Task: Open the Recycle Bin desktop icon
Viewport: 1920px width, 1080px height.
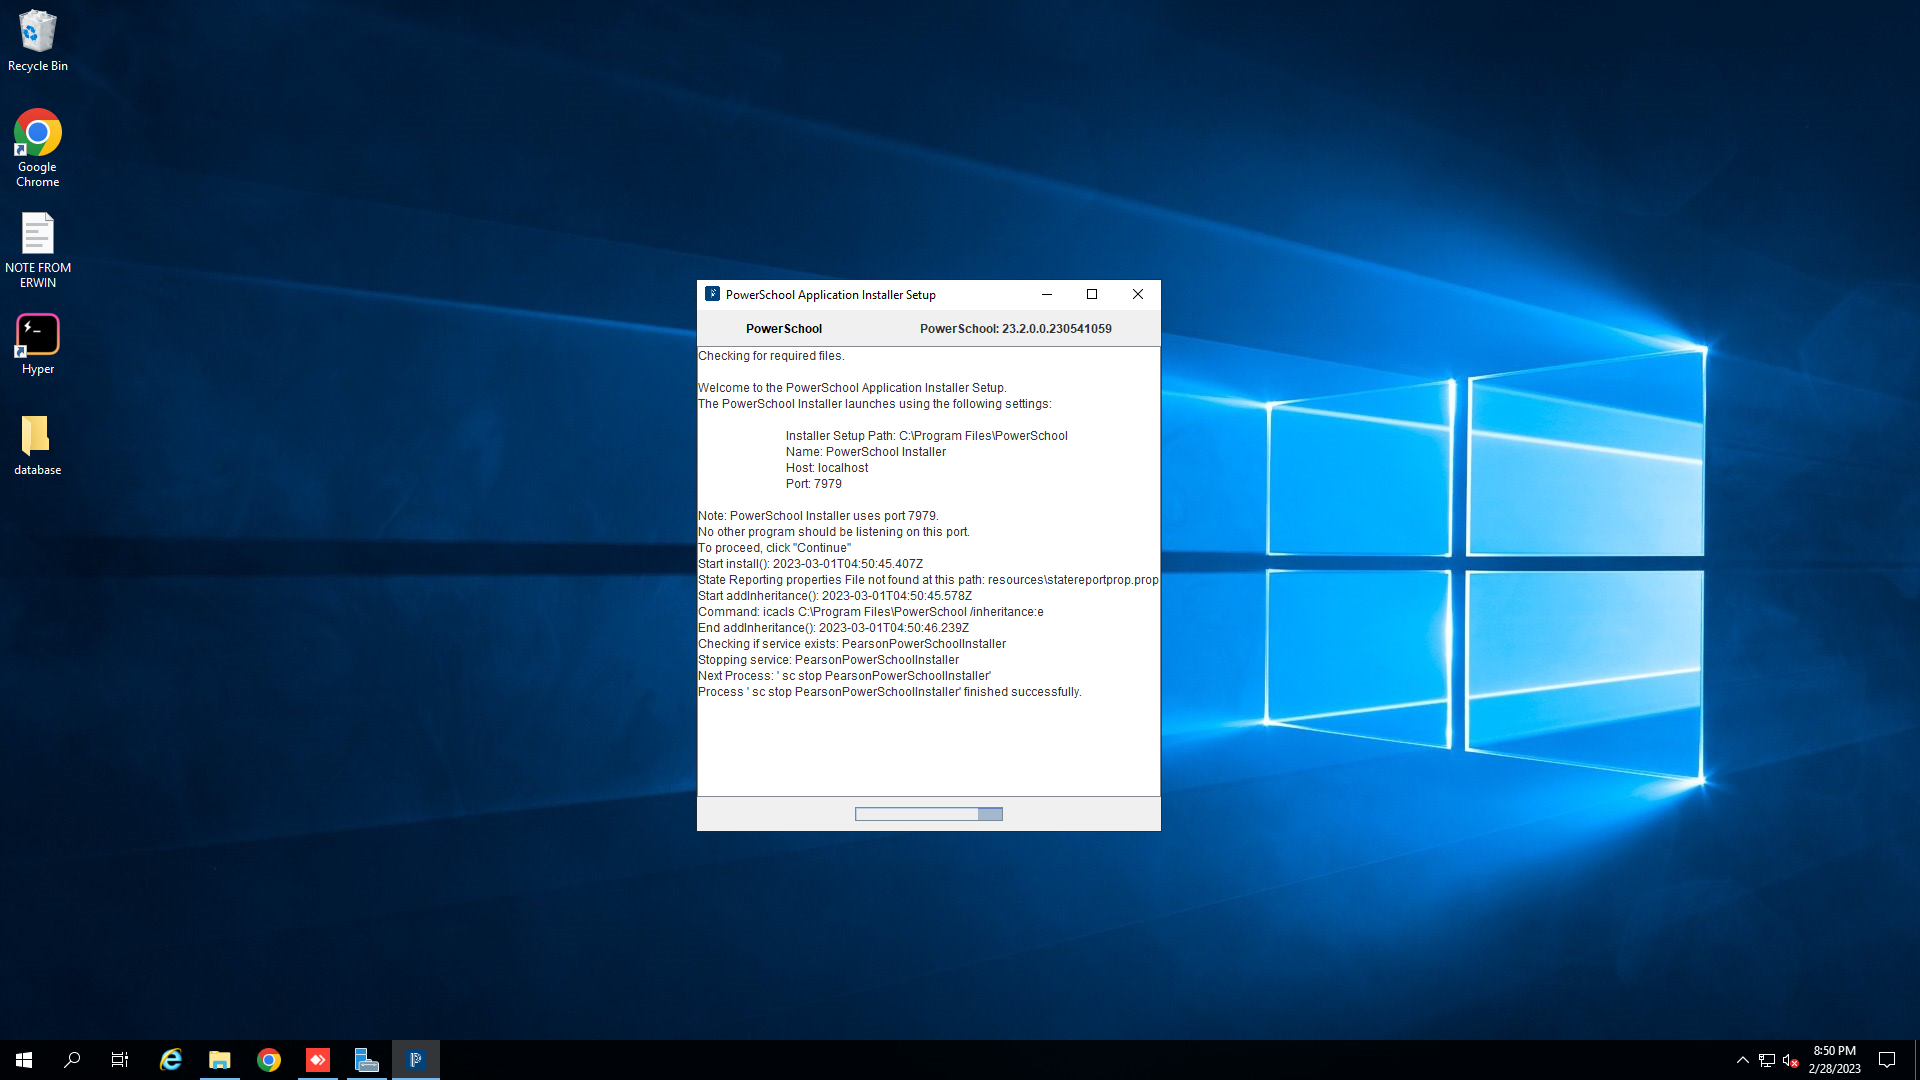Action: [x=38, y=41]
